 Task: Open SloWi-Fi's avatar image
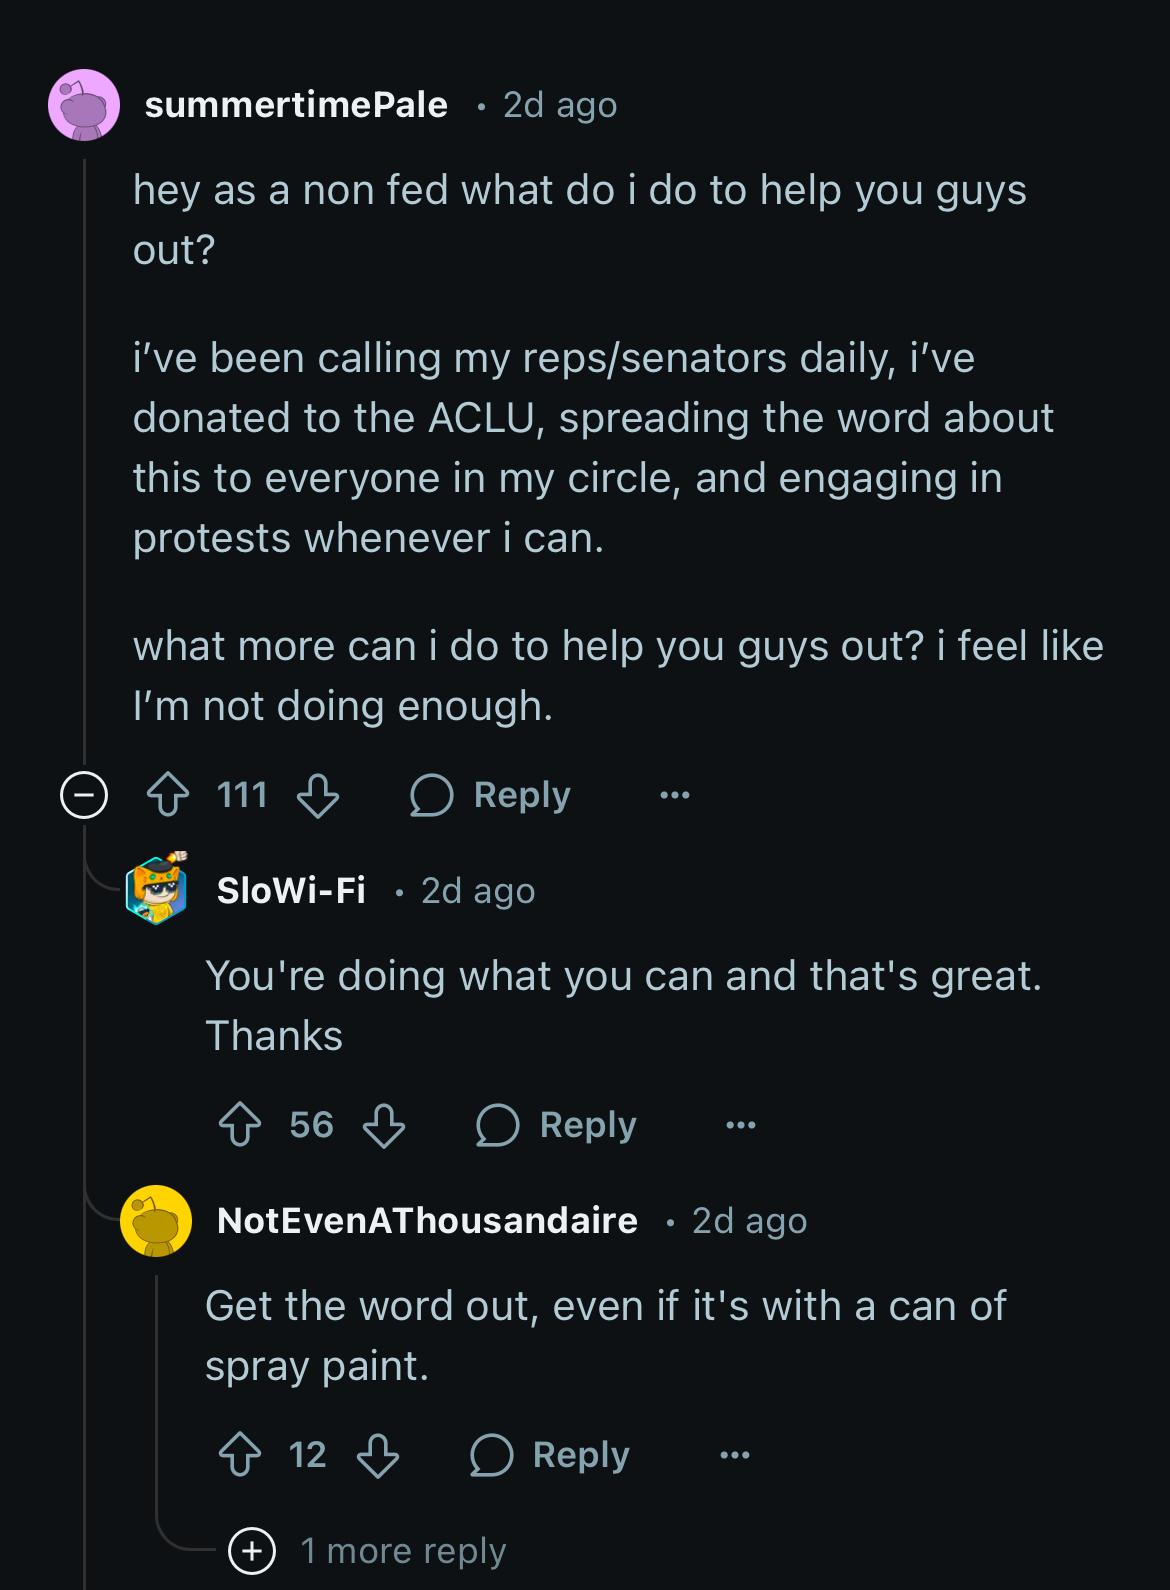pos(156,889)
